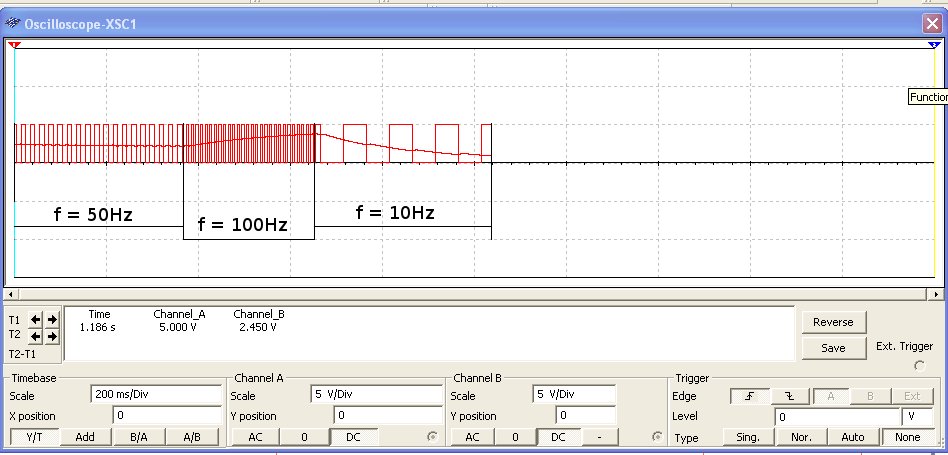Click the f = 10Hz label

coord(395,212)
